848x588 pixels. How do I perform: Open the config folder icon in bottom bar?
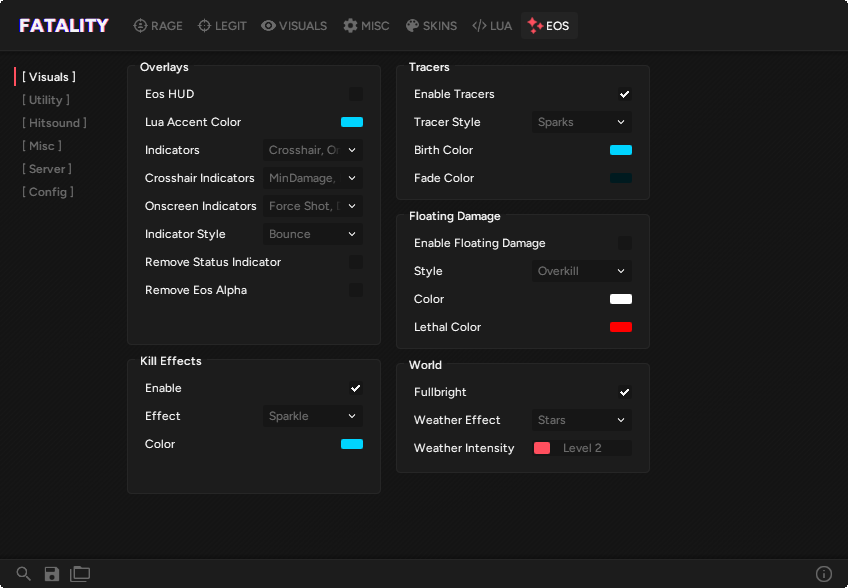pos(80,573)
